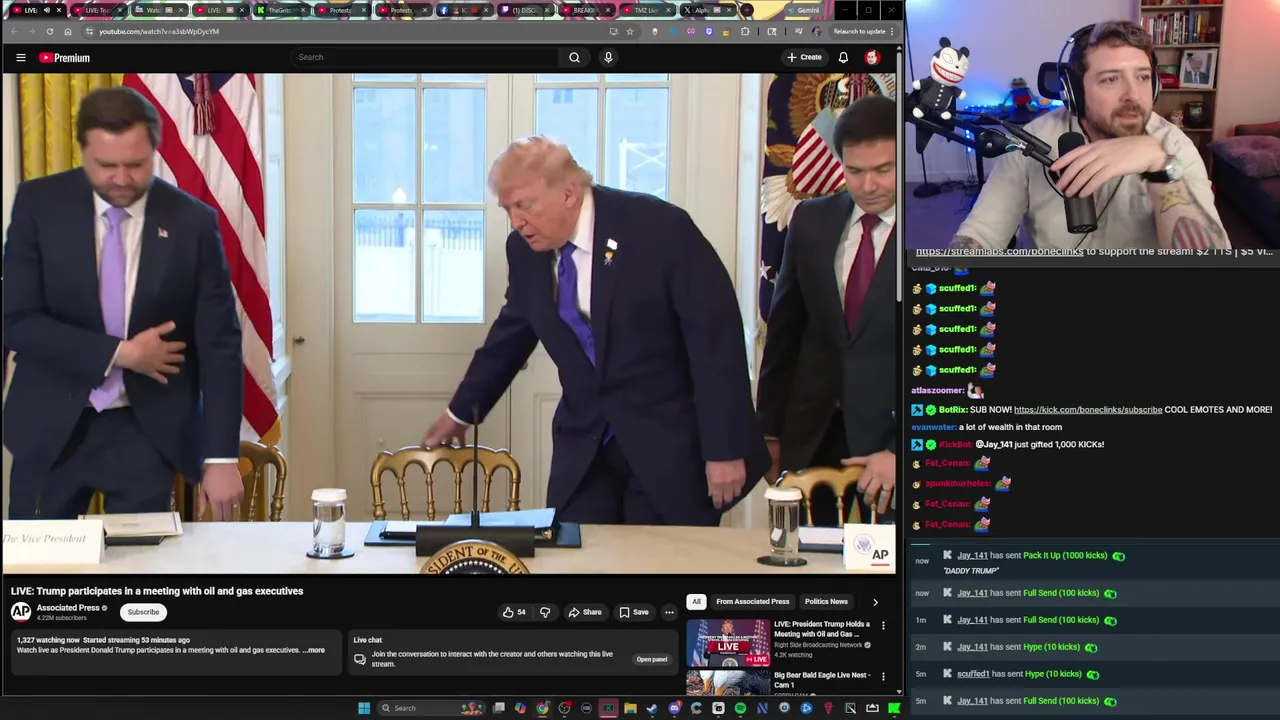Reload the browser page
Viewport: 1280px width, 720px height.
coord(49,31)
